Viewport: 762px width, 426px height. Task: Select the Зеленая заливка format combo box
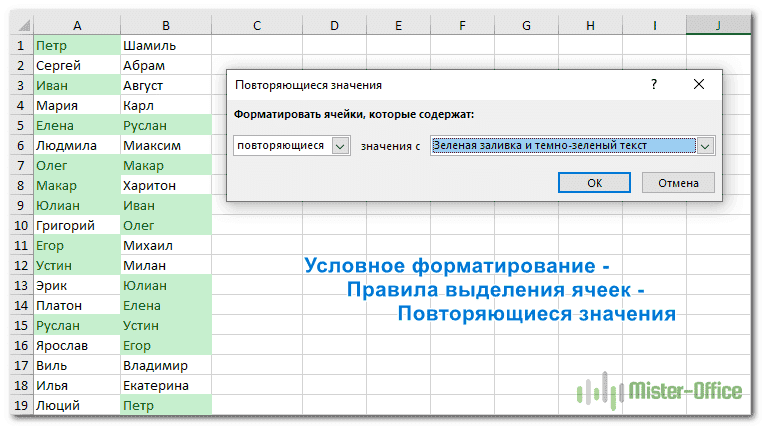click(563, 146)
